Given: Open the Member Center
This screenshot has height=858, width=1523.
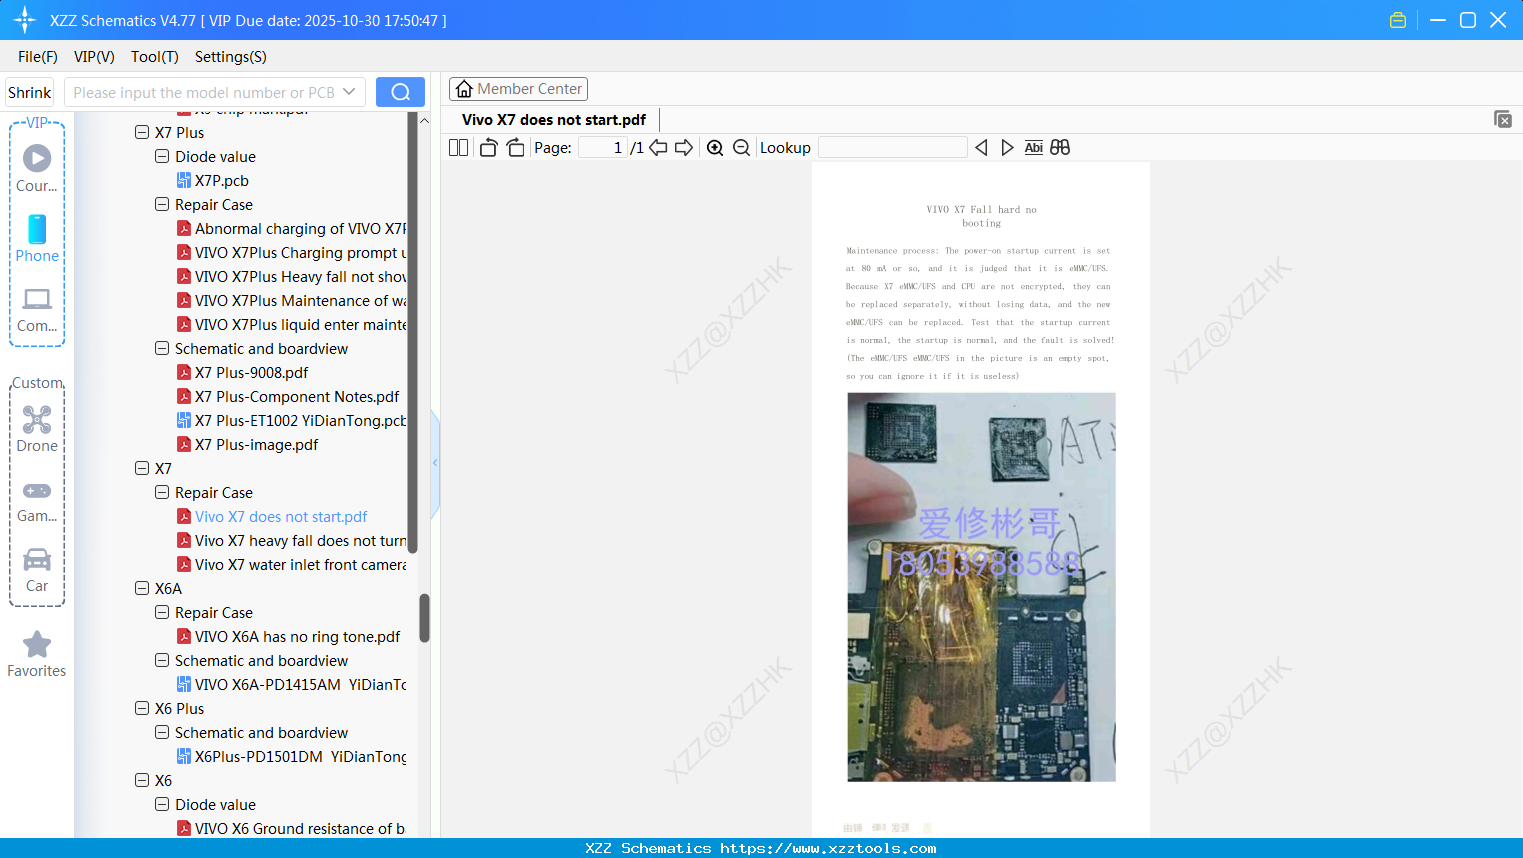Looking at the screenshot, I should [x=518, y=89].
